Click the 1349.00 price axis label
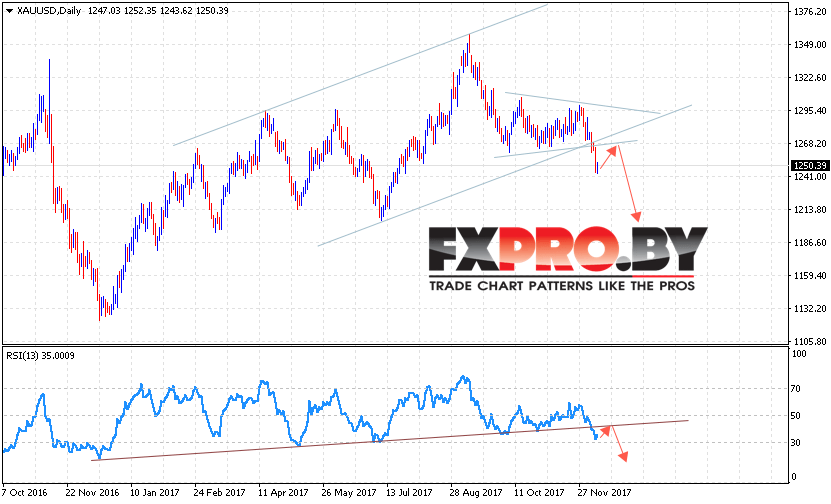The image size is (831, 504). coord(810,45)
